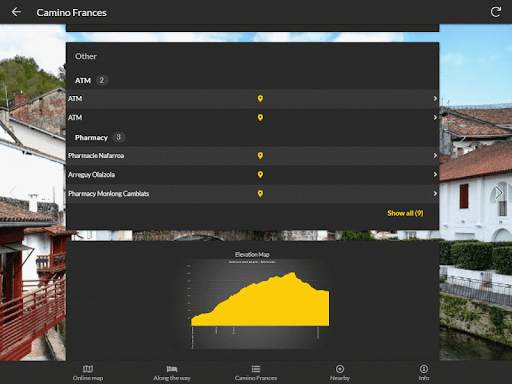This screenshot has width=512, height=384.
Task: Open chevron for Arreguy Olaizola
Action: click(x=435, y=175)
